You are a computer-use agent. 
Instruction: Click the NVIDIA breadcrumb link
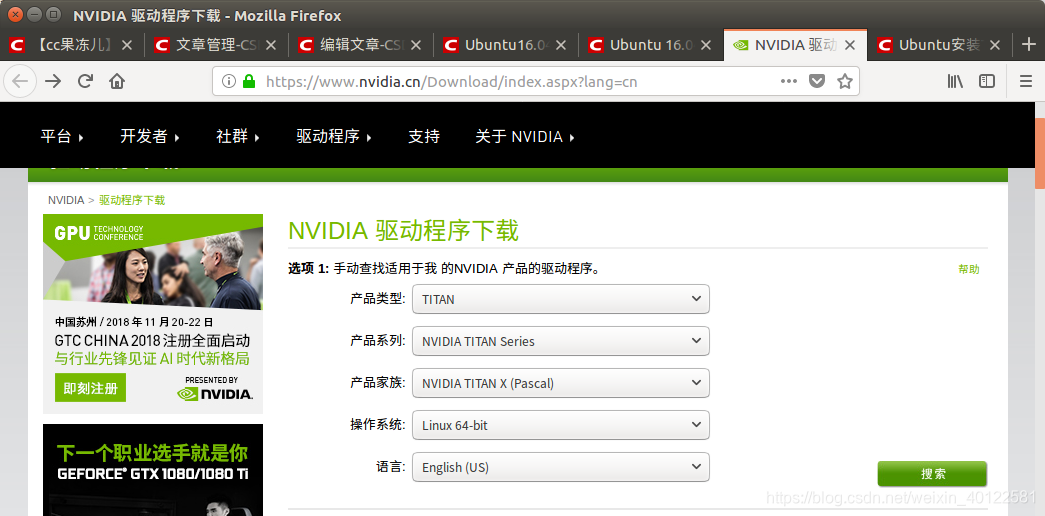[66, 200]
